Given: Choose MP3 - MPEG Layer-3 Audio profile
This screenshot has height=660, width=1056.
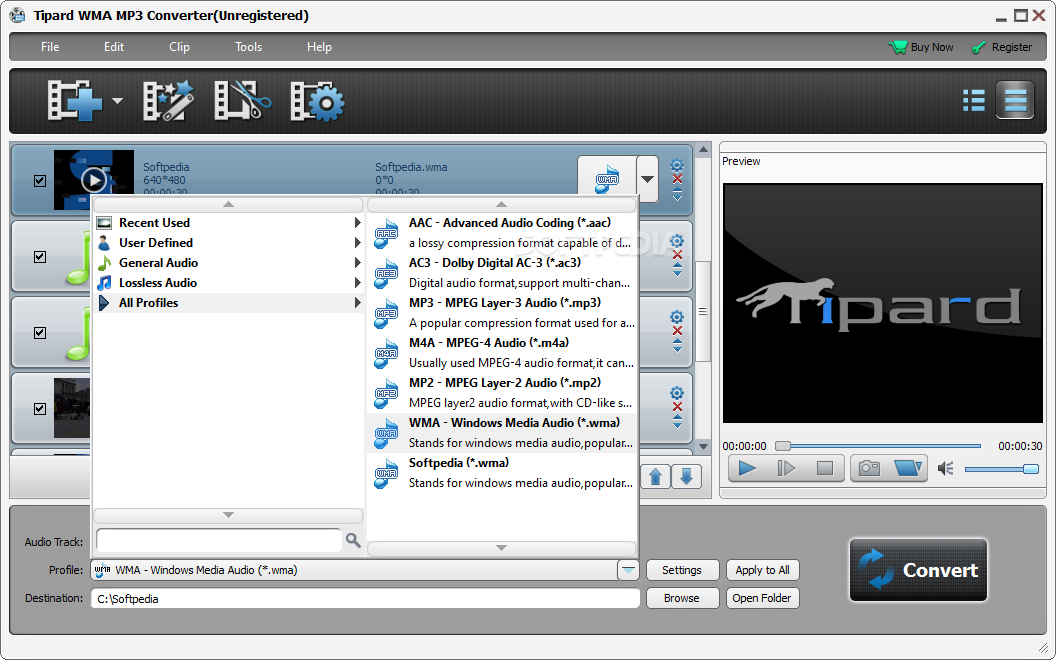Looking at the screenshot, I should 502,312.
